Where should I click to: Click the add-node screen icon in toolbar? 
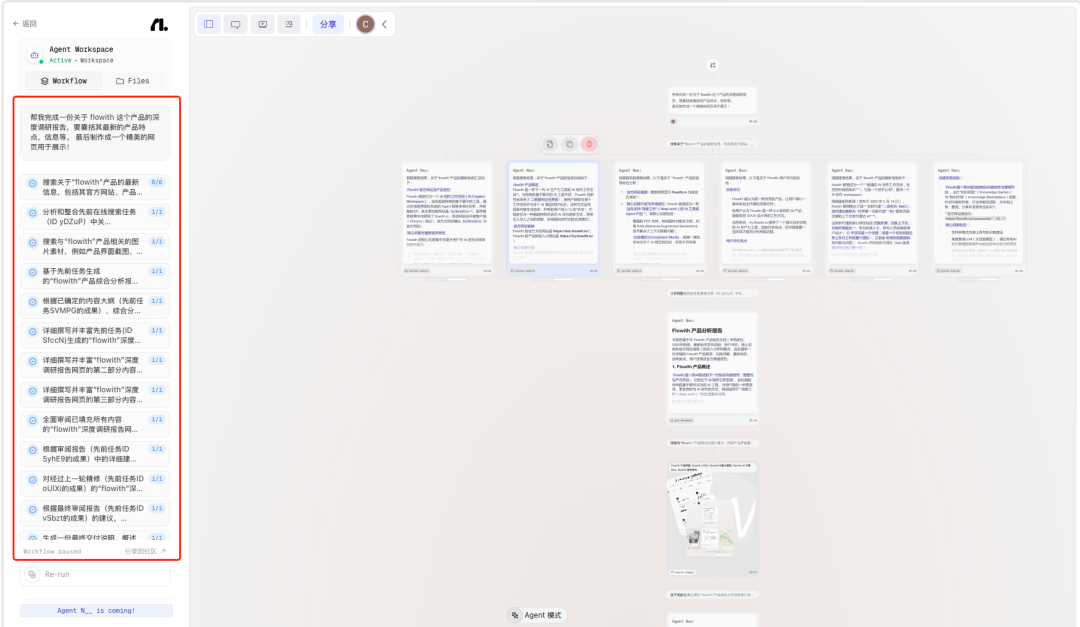[x=262, y=24]
